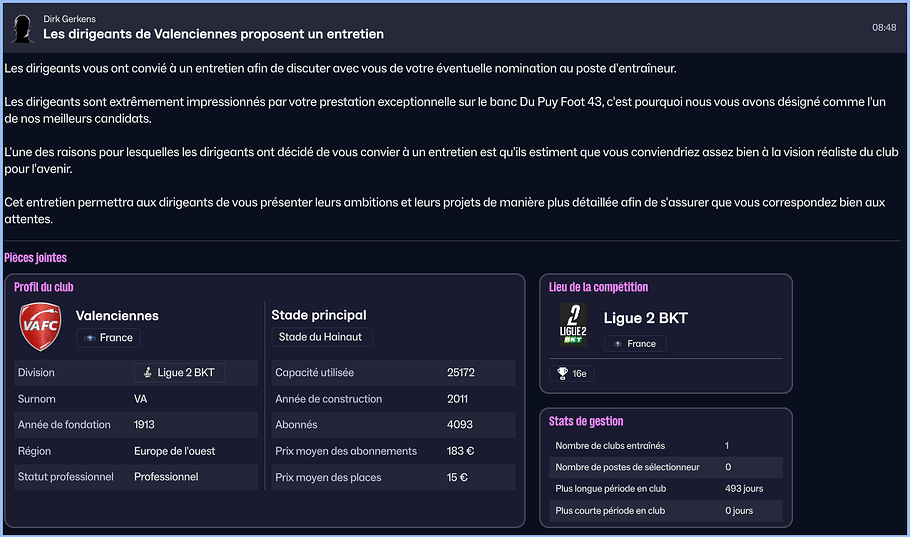Open the Ligue 2 BKT competition title
This screenshot has width=910, height=537.
tap(646, 319)
